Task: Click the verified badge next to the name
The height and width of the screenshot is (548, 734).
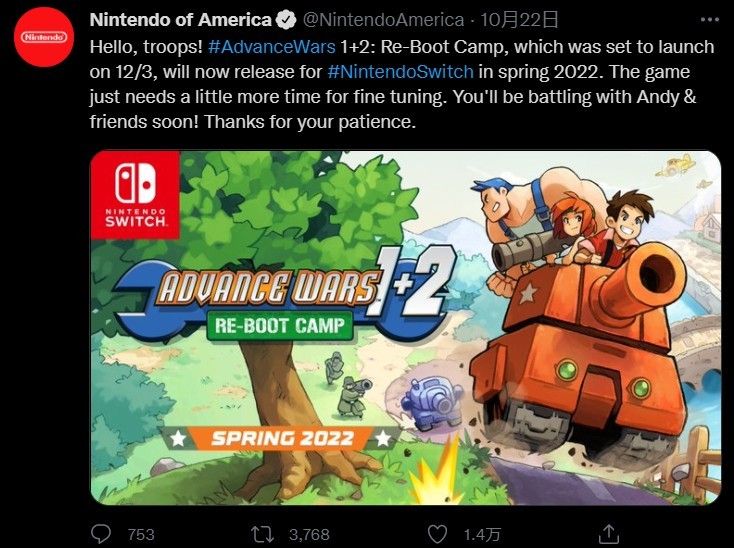Action: 285,20
